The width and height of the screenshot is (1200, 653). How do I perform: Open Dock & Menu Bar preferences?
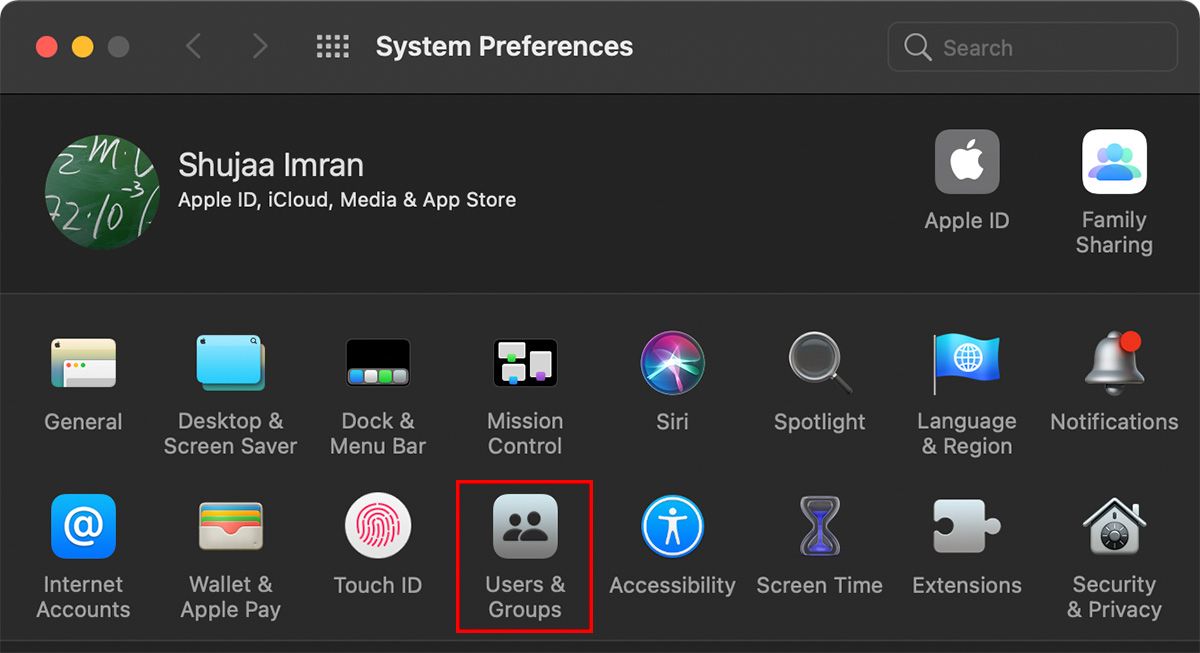(377, 362)
